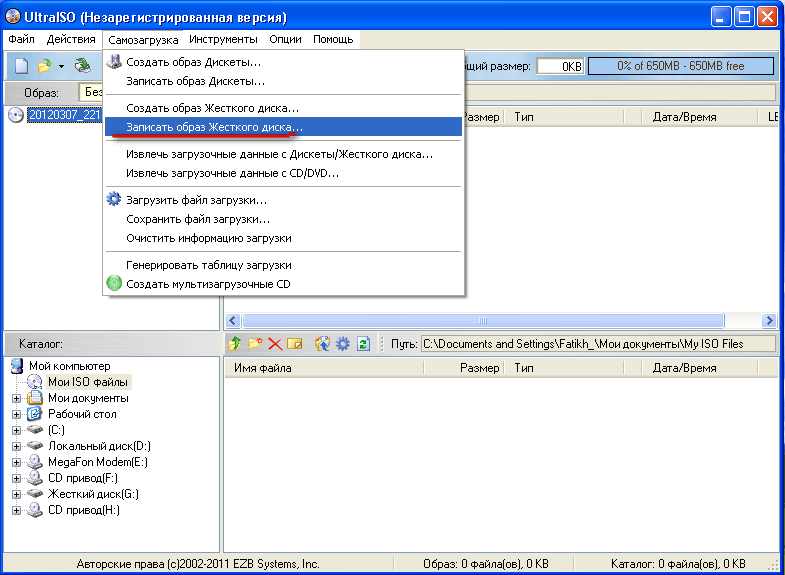Click the Open image folder icon
The image size is (785, 575).
pos(45,66)
